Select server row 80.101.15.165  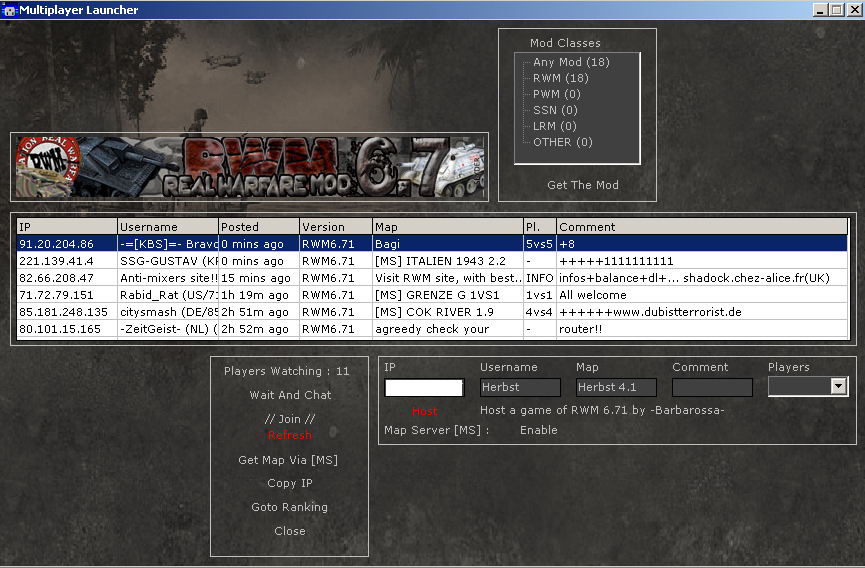coord(432,329)
